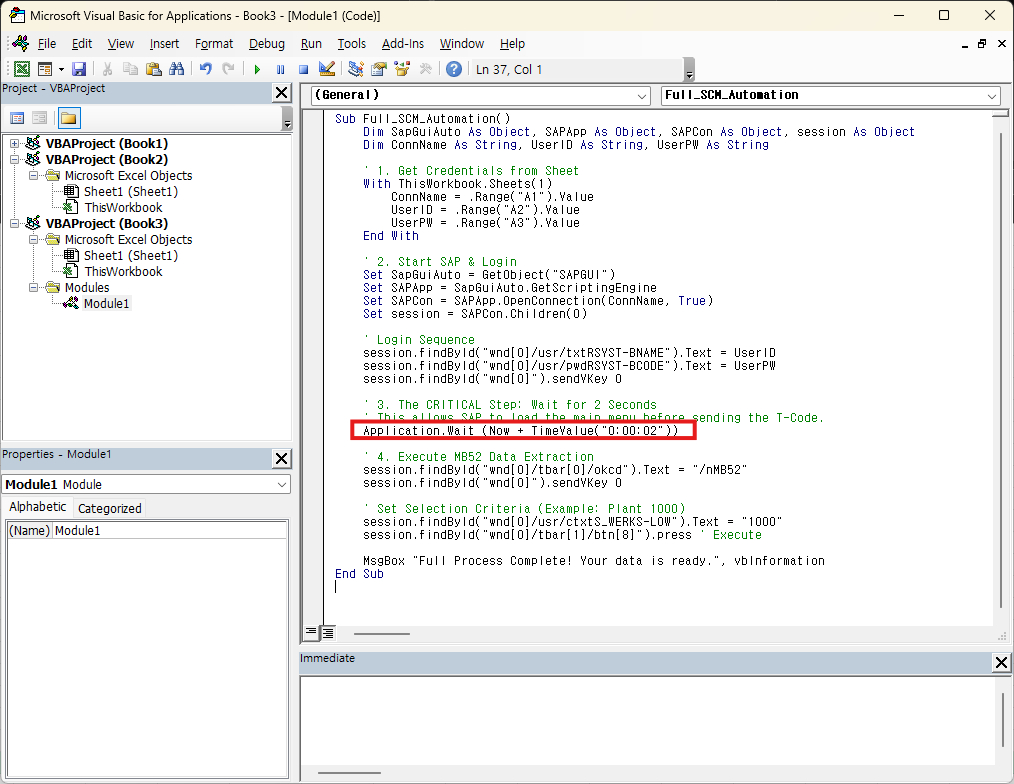This screenshot has height=784, width=1014.
Task: Switch to Full Module View button
Action: click(327, 632)
